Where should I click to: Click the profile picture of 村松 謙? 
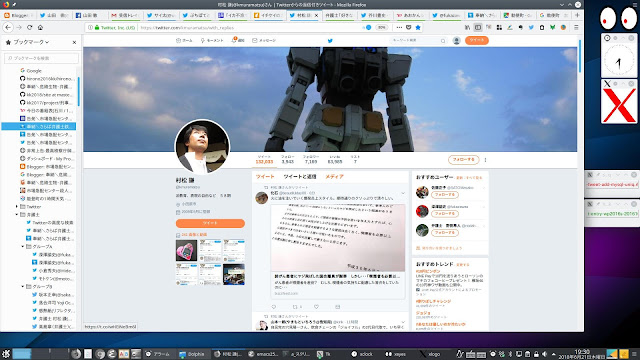(202, 147)
